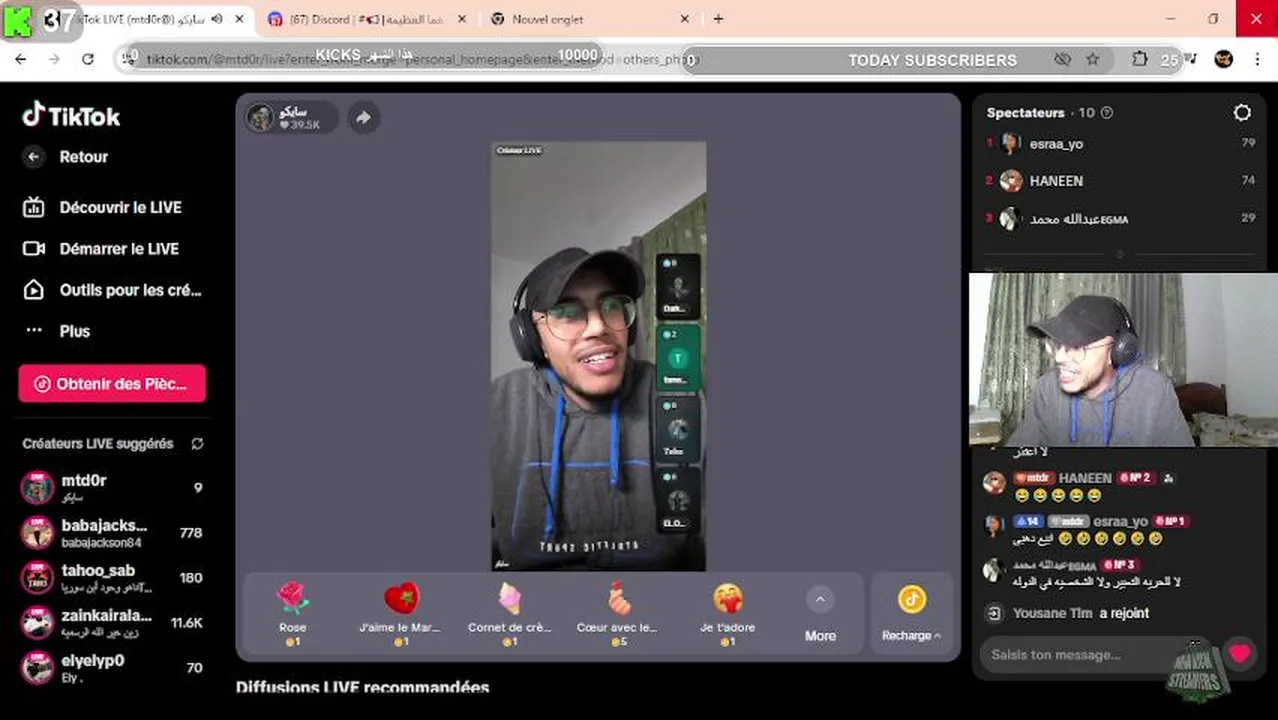Click the view site information icon

(128, 59)
